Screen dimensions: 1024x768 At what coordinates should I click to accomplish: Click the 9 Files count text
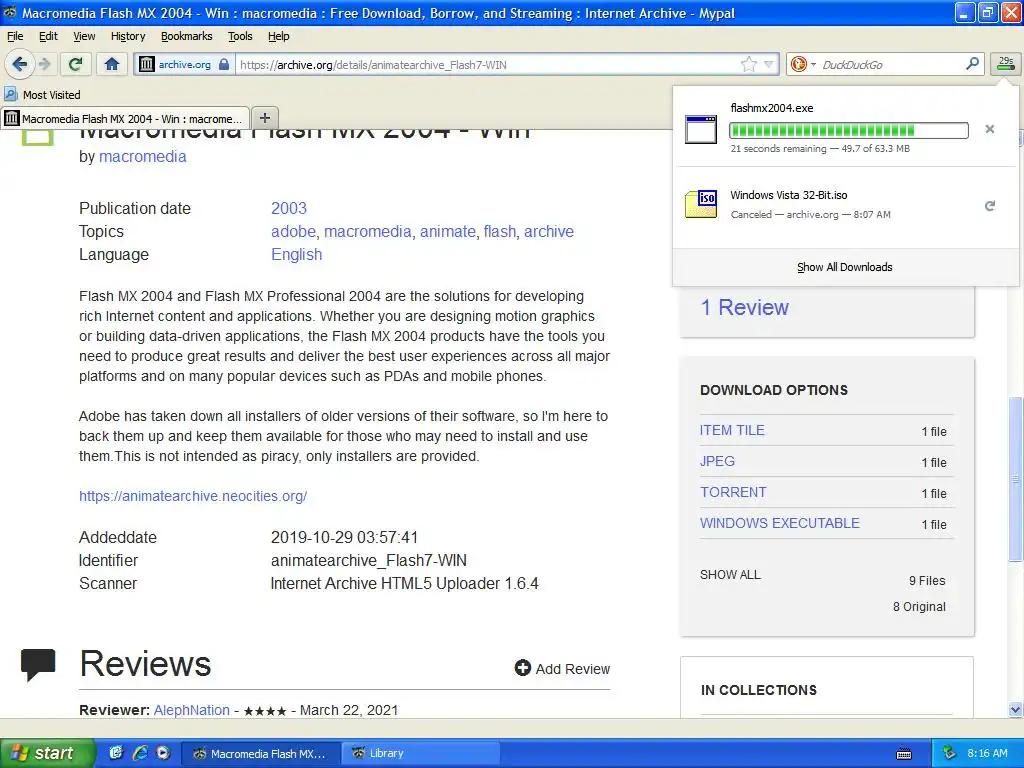(927, 581)
